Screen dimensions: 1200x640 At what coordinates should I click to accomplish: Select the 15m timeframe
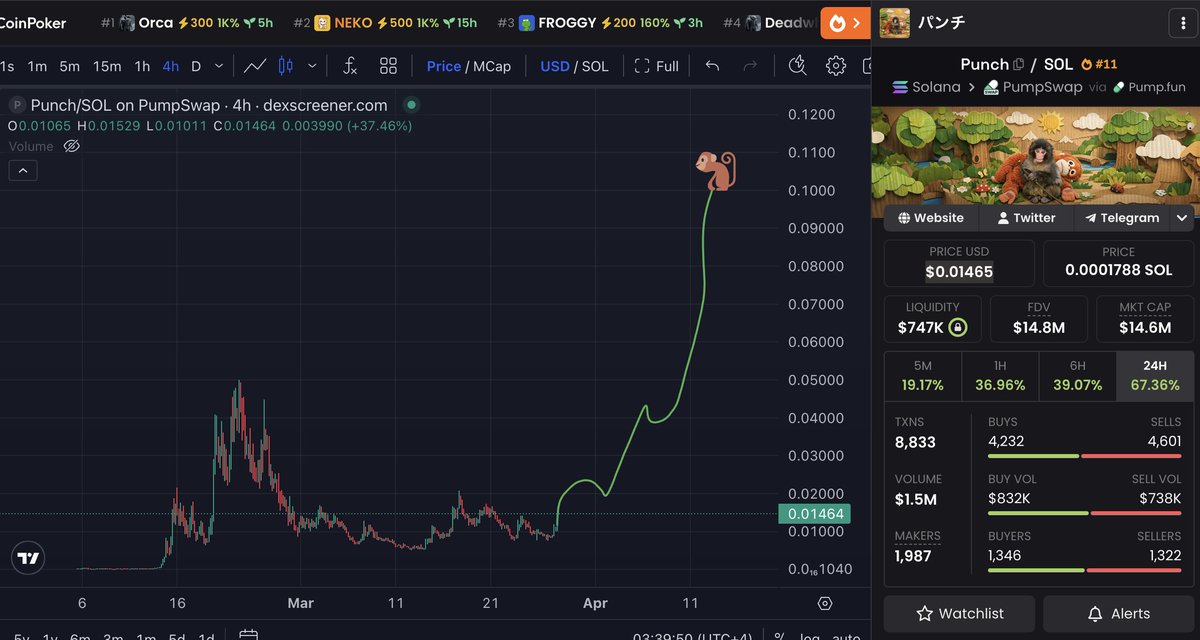coord(107,66)
